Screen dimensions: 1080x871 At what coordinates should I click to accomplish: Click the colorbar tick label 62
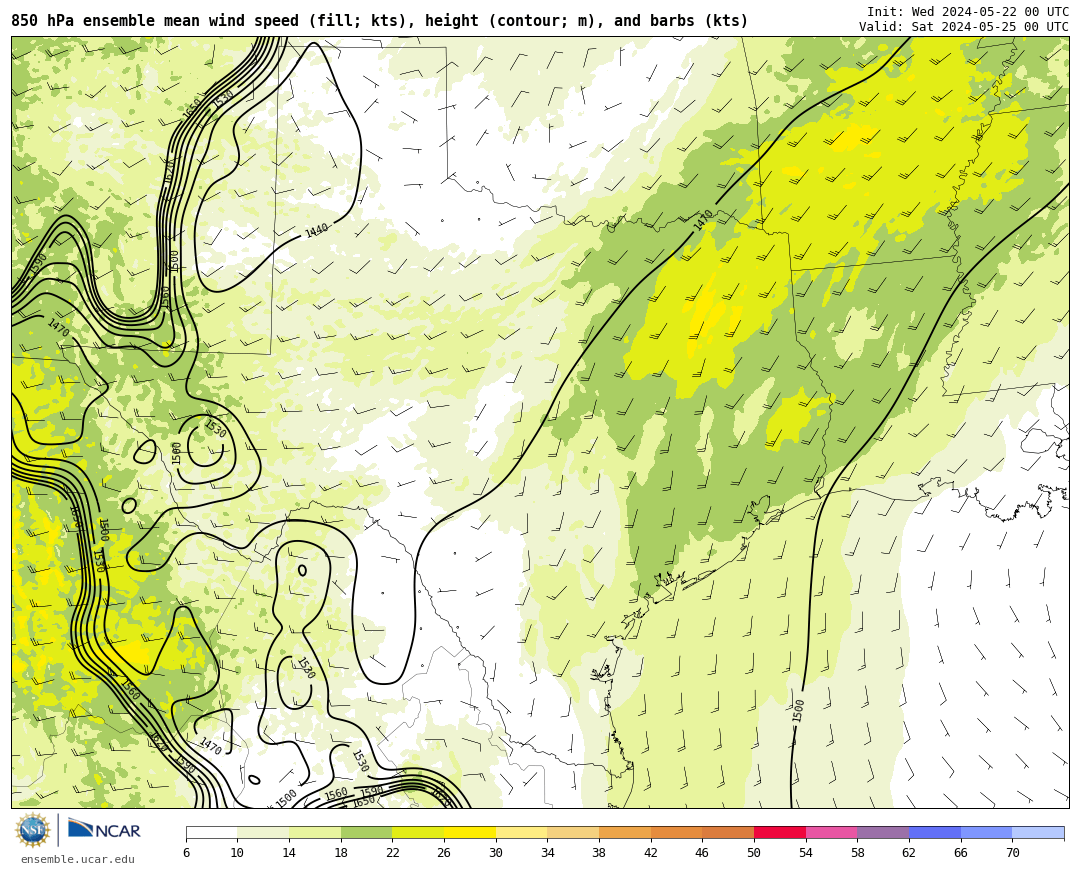[909, 853]
